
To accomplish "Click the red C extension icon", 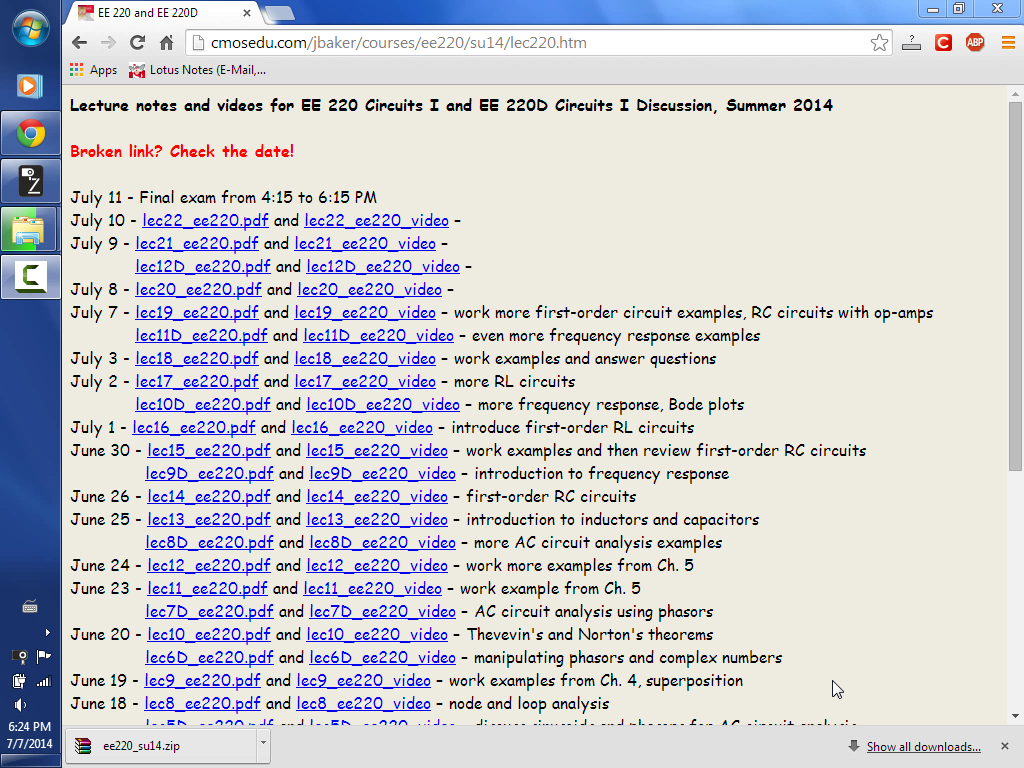I will click(943, 43).
